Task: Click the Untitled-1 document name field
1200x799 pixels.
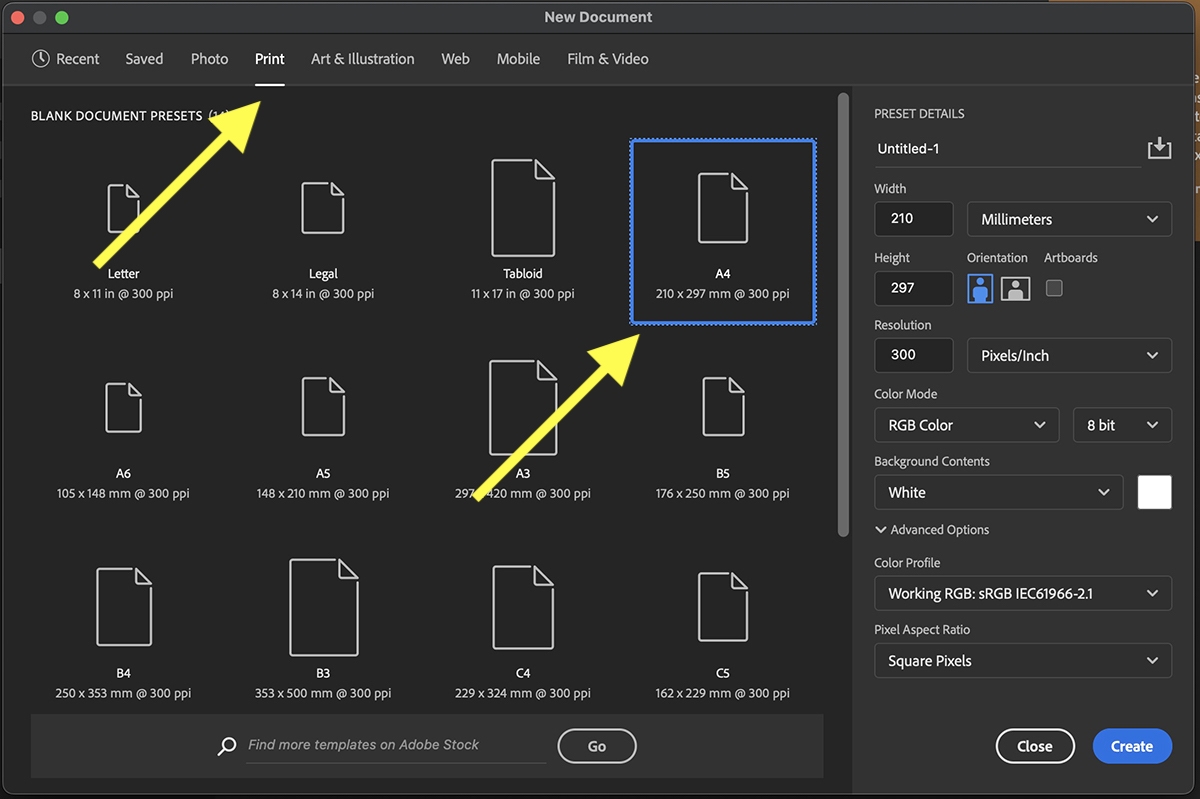Action: [1007, 149]
